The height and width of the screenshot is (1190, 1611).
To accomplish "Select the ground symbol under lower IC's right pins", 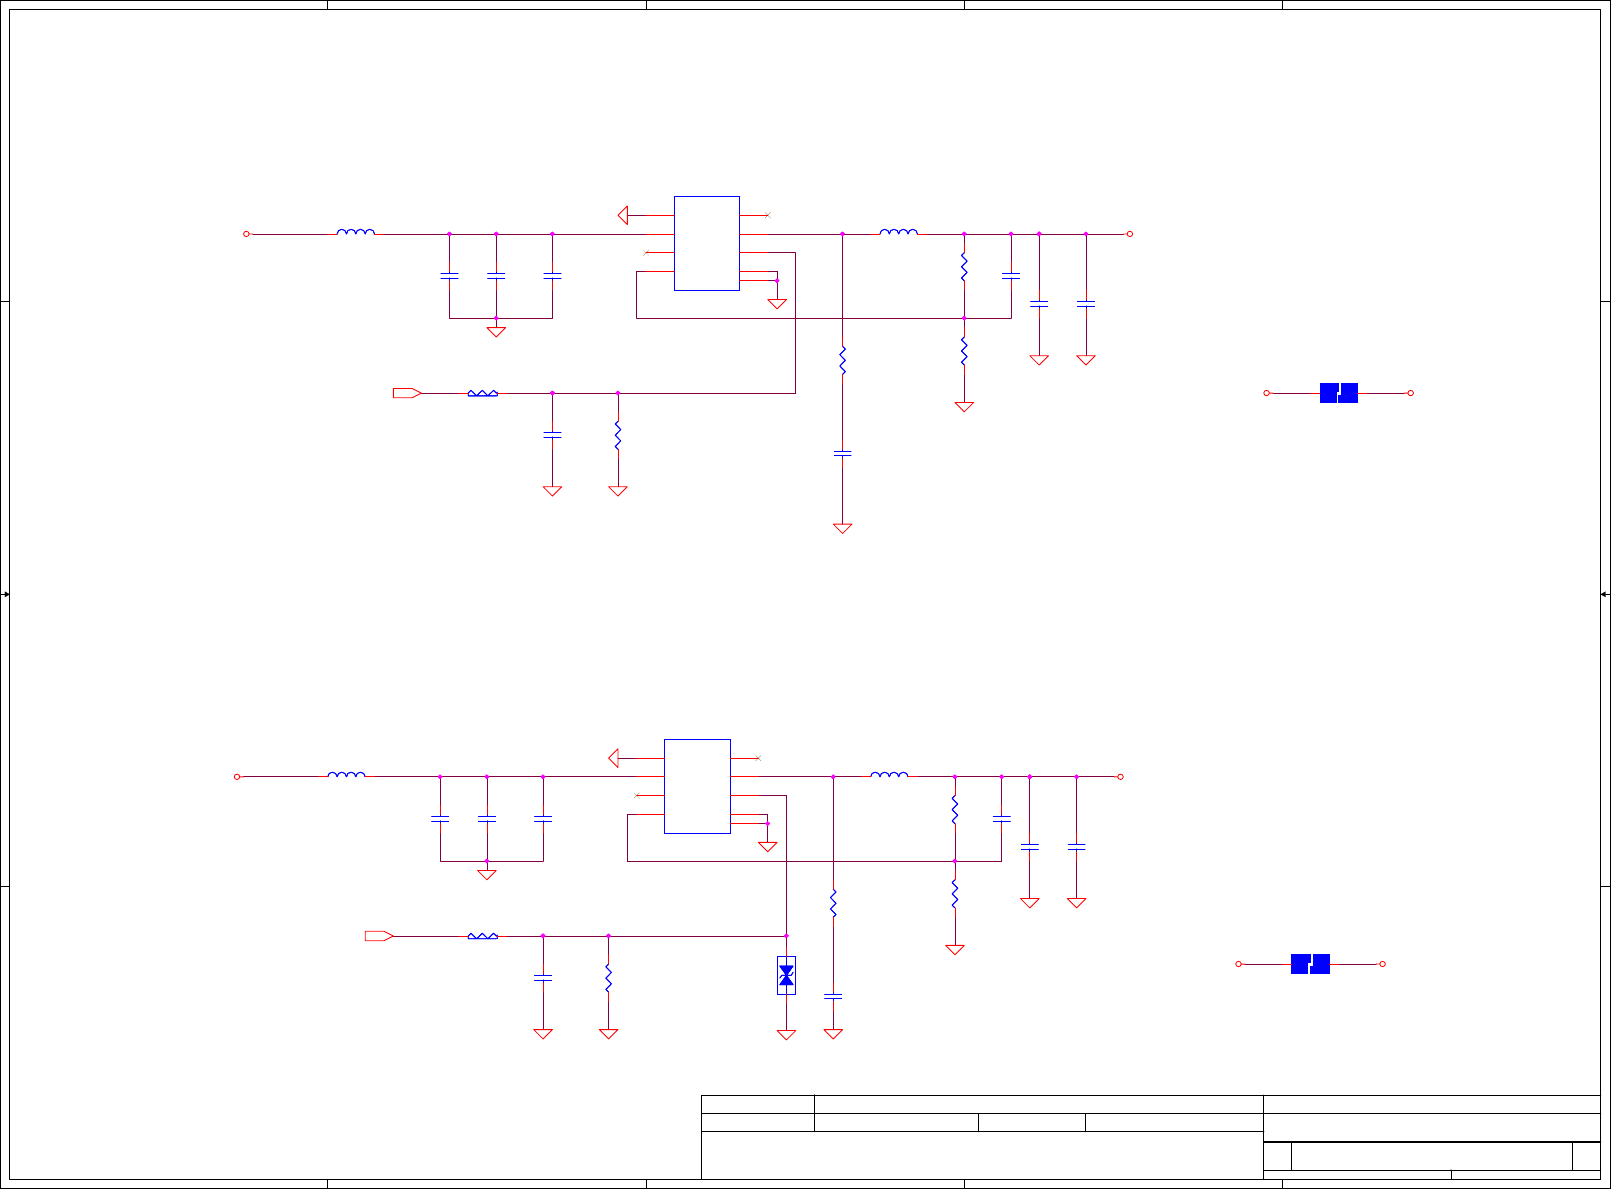I will pyautogui.click(x=768, y=847).
